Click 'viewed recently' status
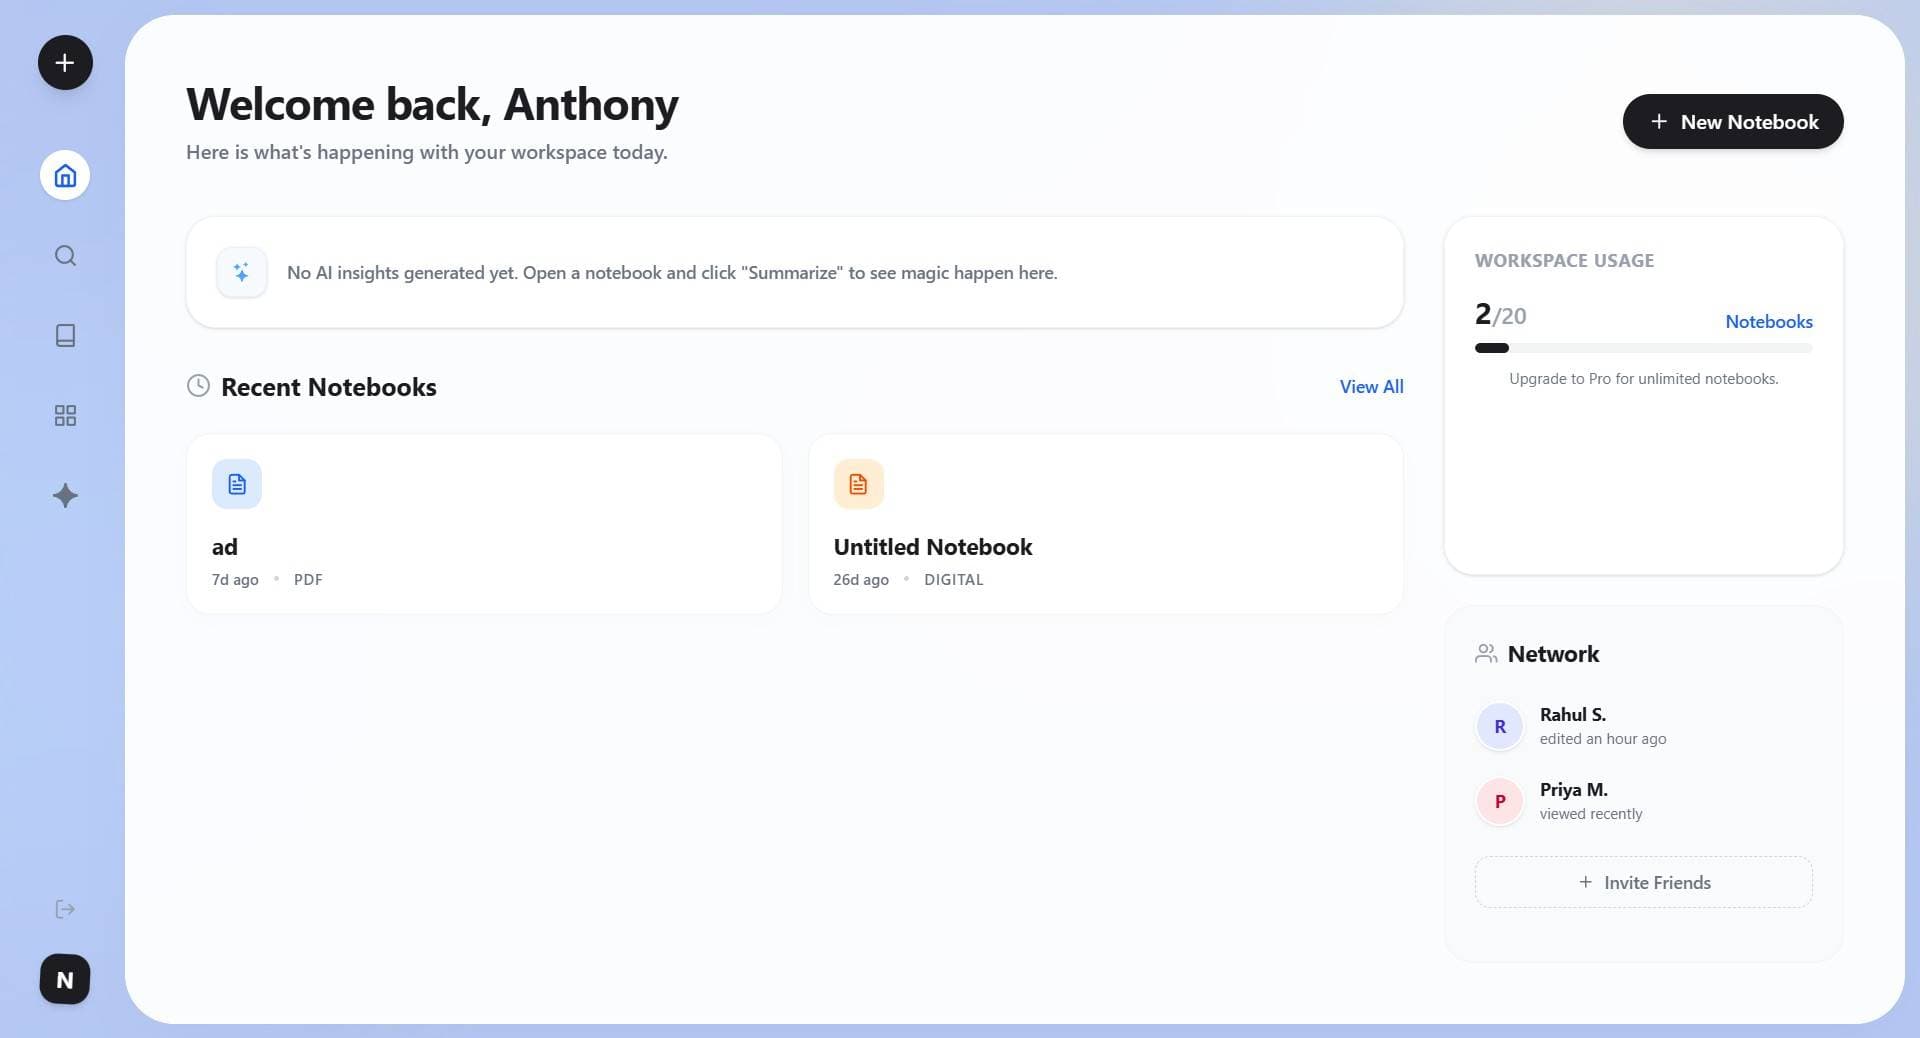 tap(1591, 814)
